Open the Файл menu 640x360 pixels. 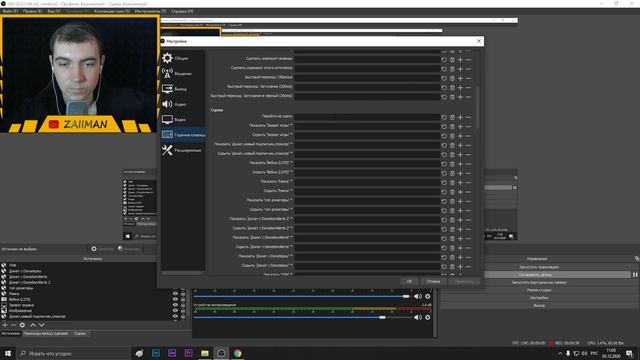click(x=10, y=11)
